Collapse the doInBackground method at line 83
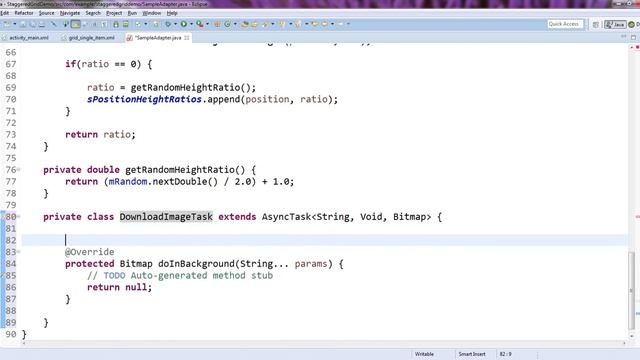 coord(18,251)
